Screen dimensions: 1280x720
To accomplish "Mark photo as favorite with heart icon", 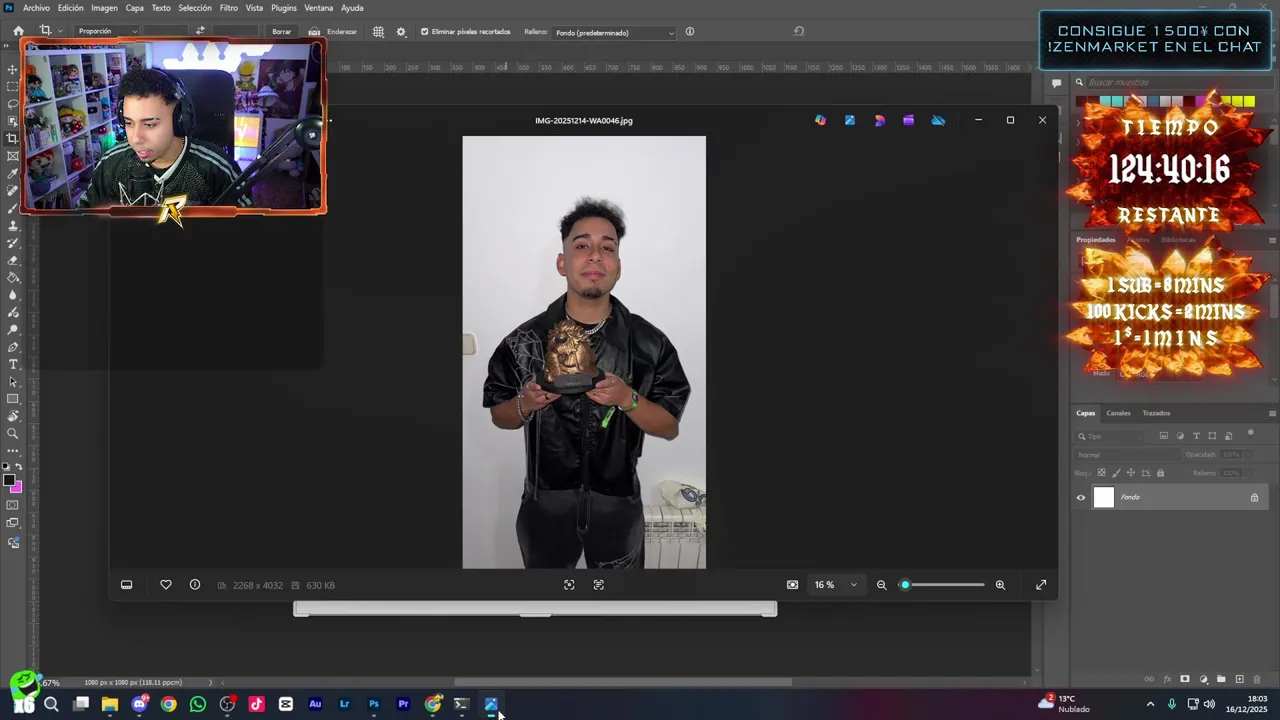I will [x=166, y=585].
